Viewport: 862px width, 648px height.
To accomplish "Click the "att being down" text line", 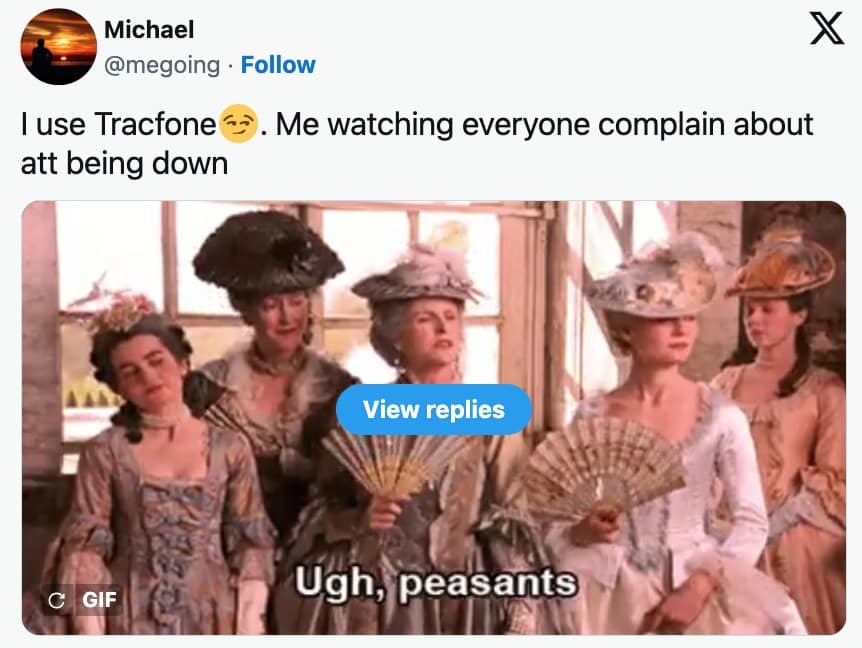I will pyautogui.click(x=124, y=164).
